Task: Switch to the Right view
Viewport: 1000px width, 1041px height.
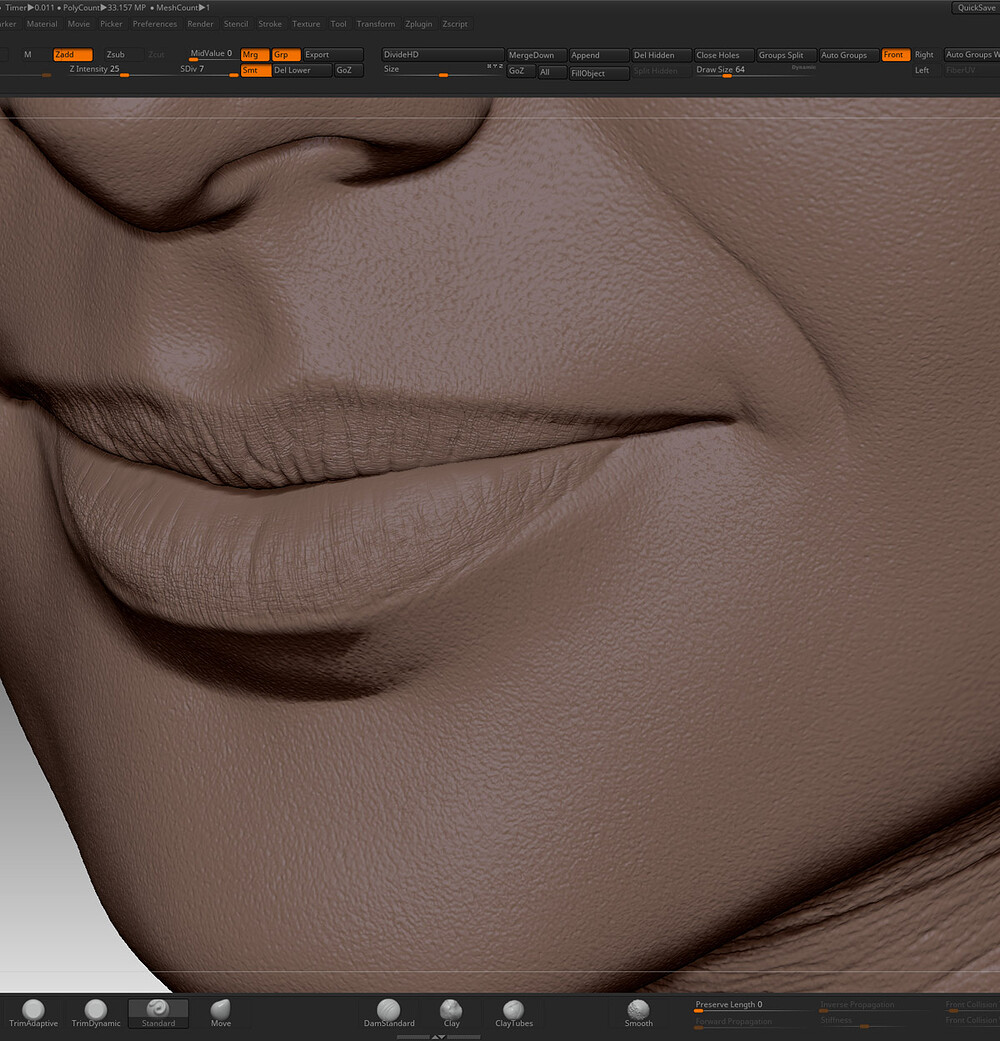Action: 924,55
